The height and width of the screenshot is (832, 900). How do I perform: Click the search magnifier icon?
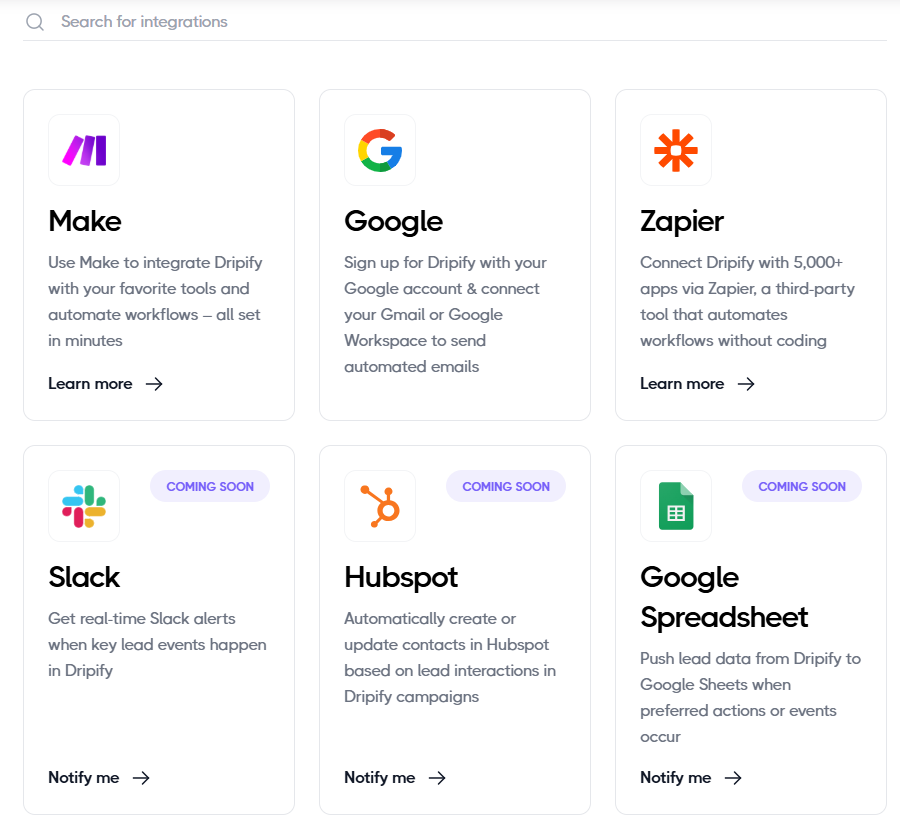(34, 22)
